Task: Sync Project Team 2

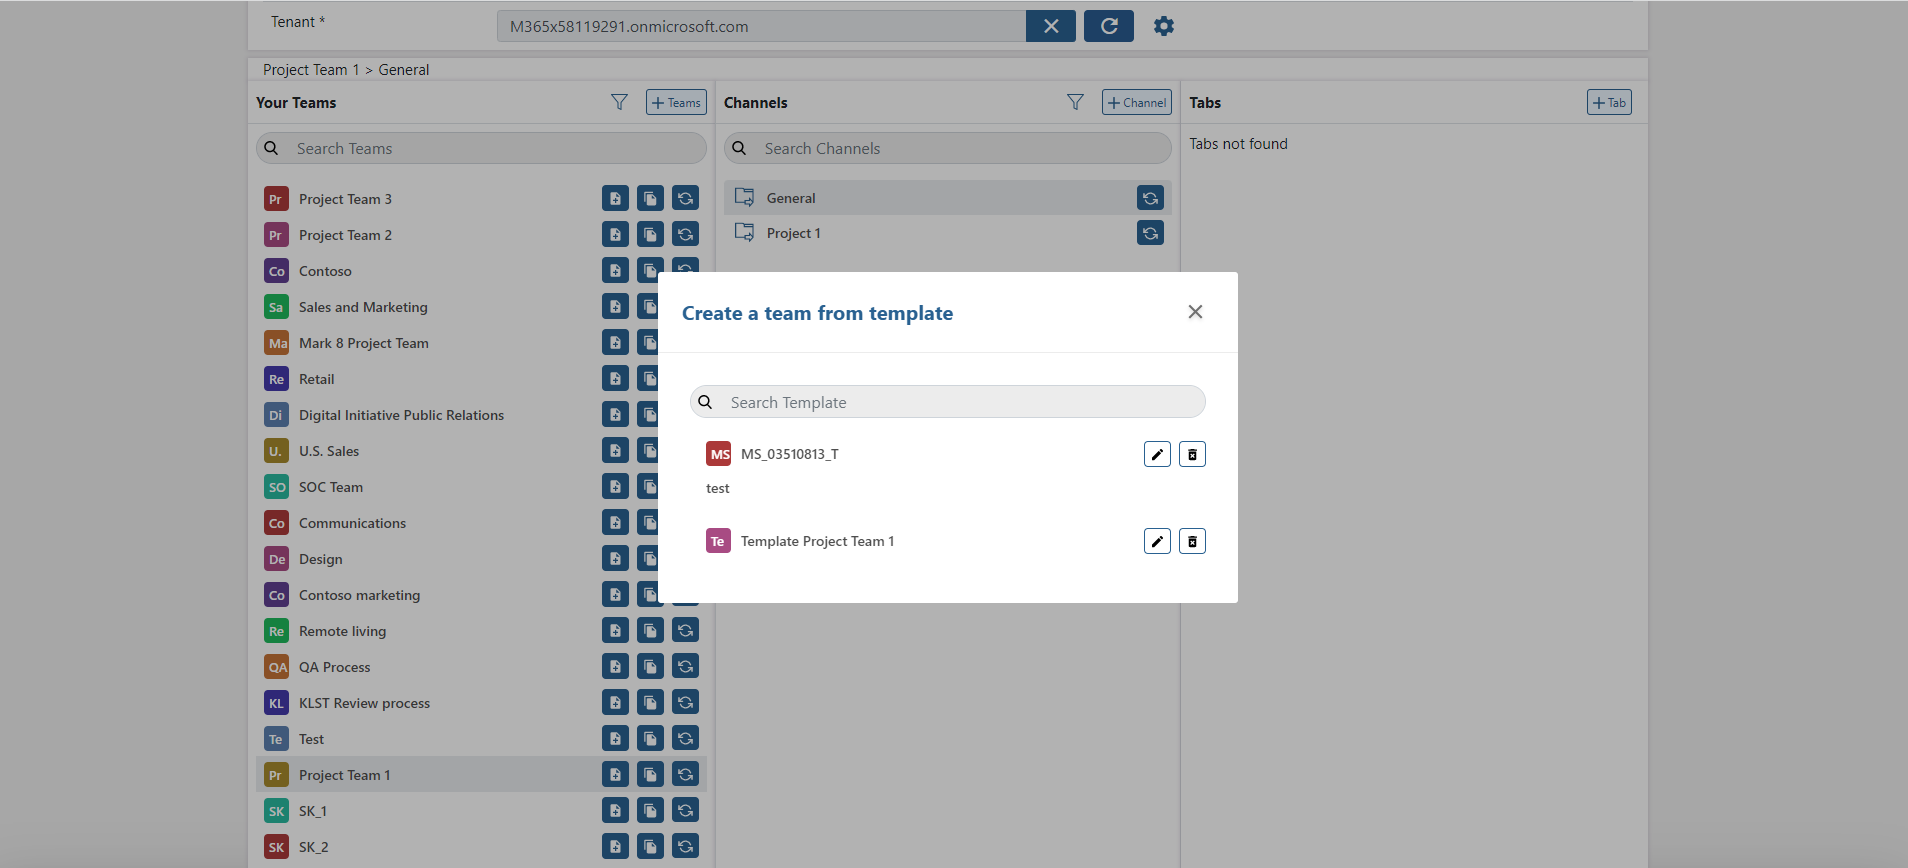Action: [685, 234]
